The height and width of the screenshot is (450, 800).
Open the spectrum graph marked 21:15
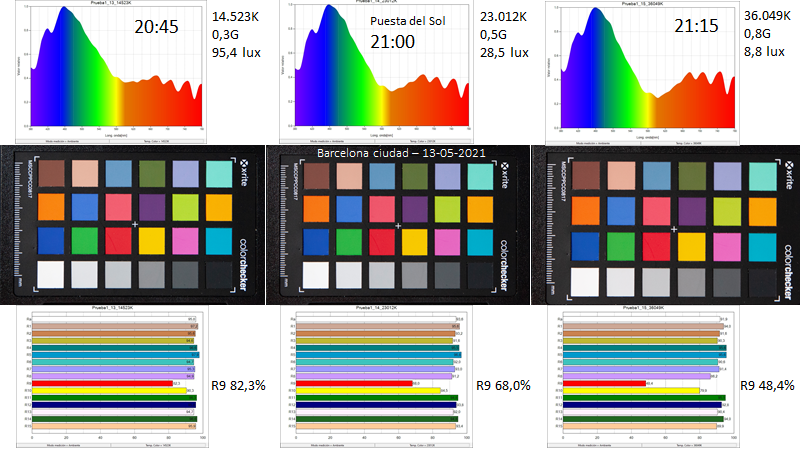642,73
